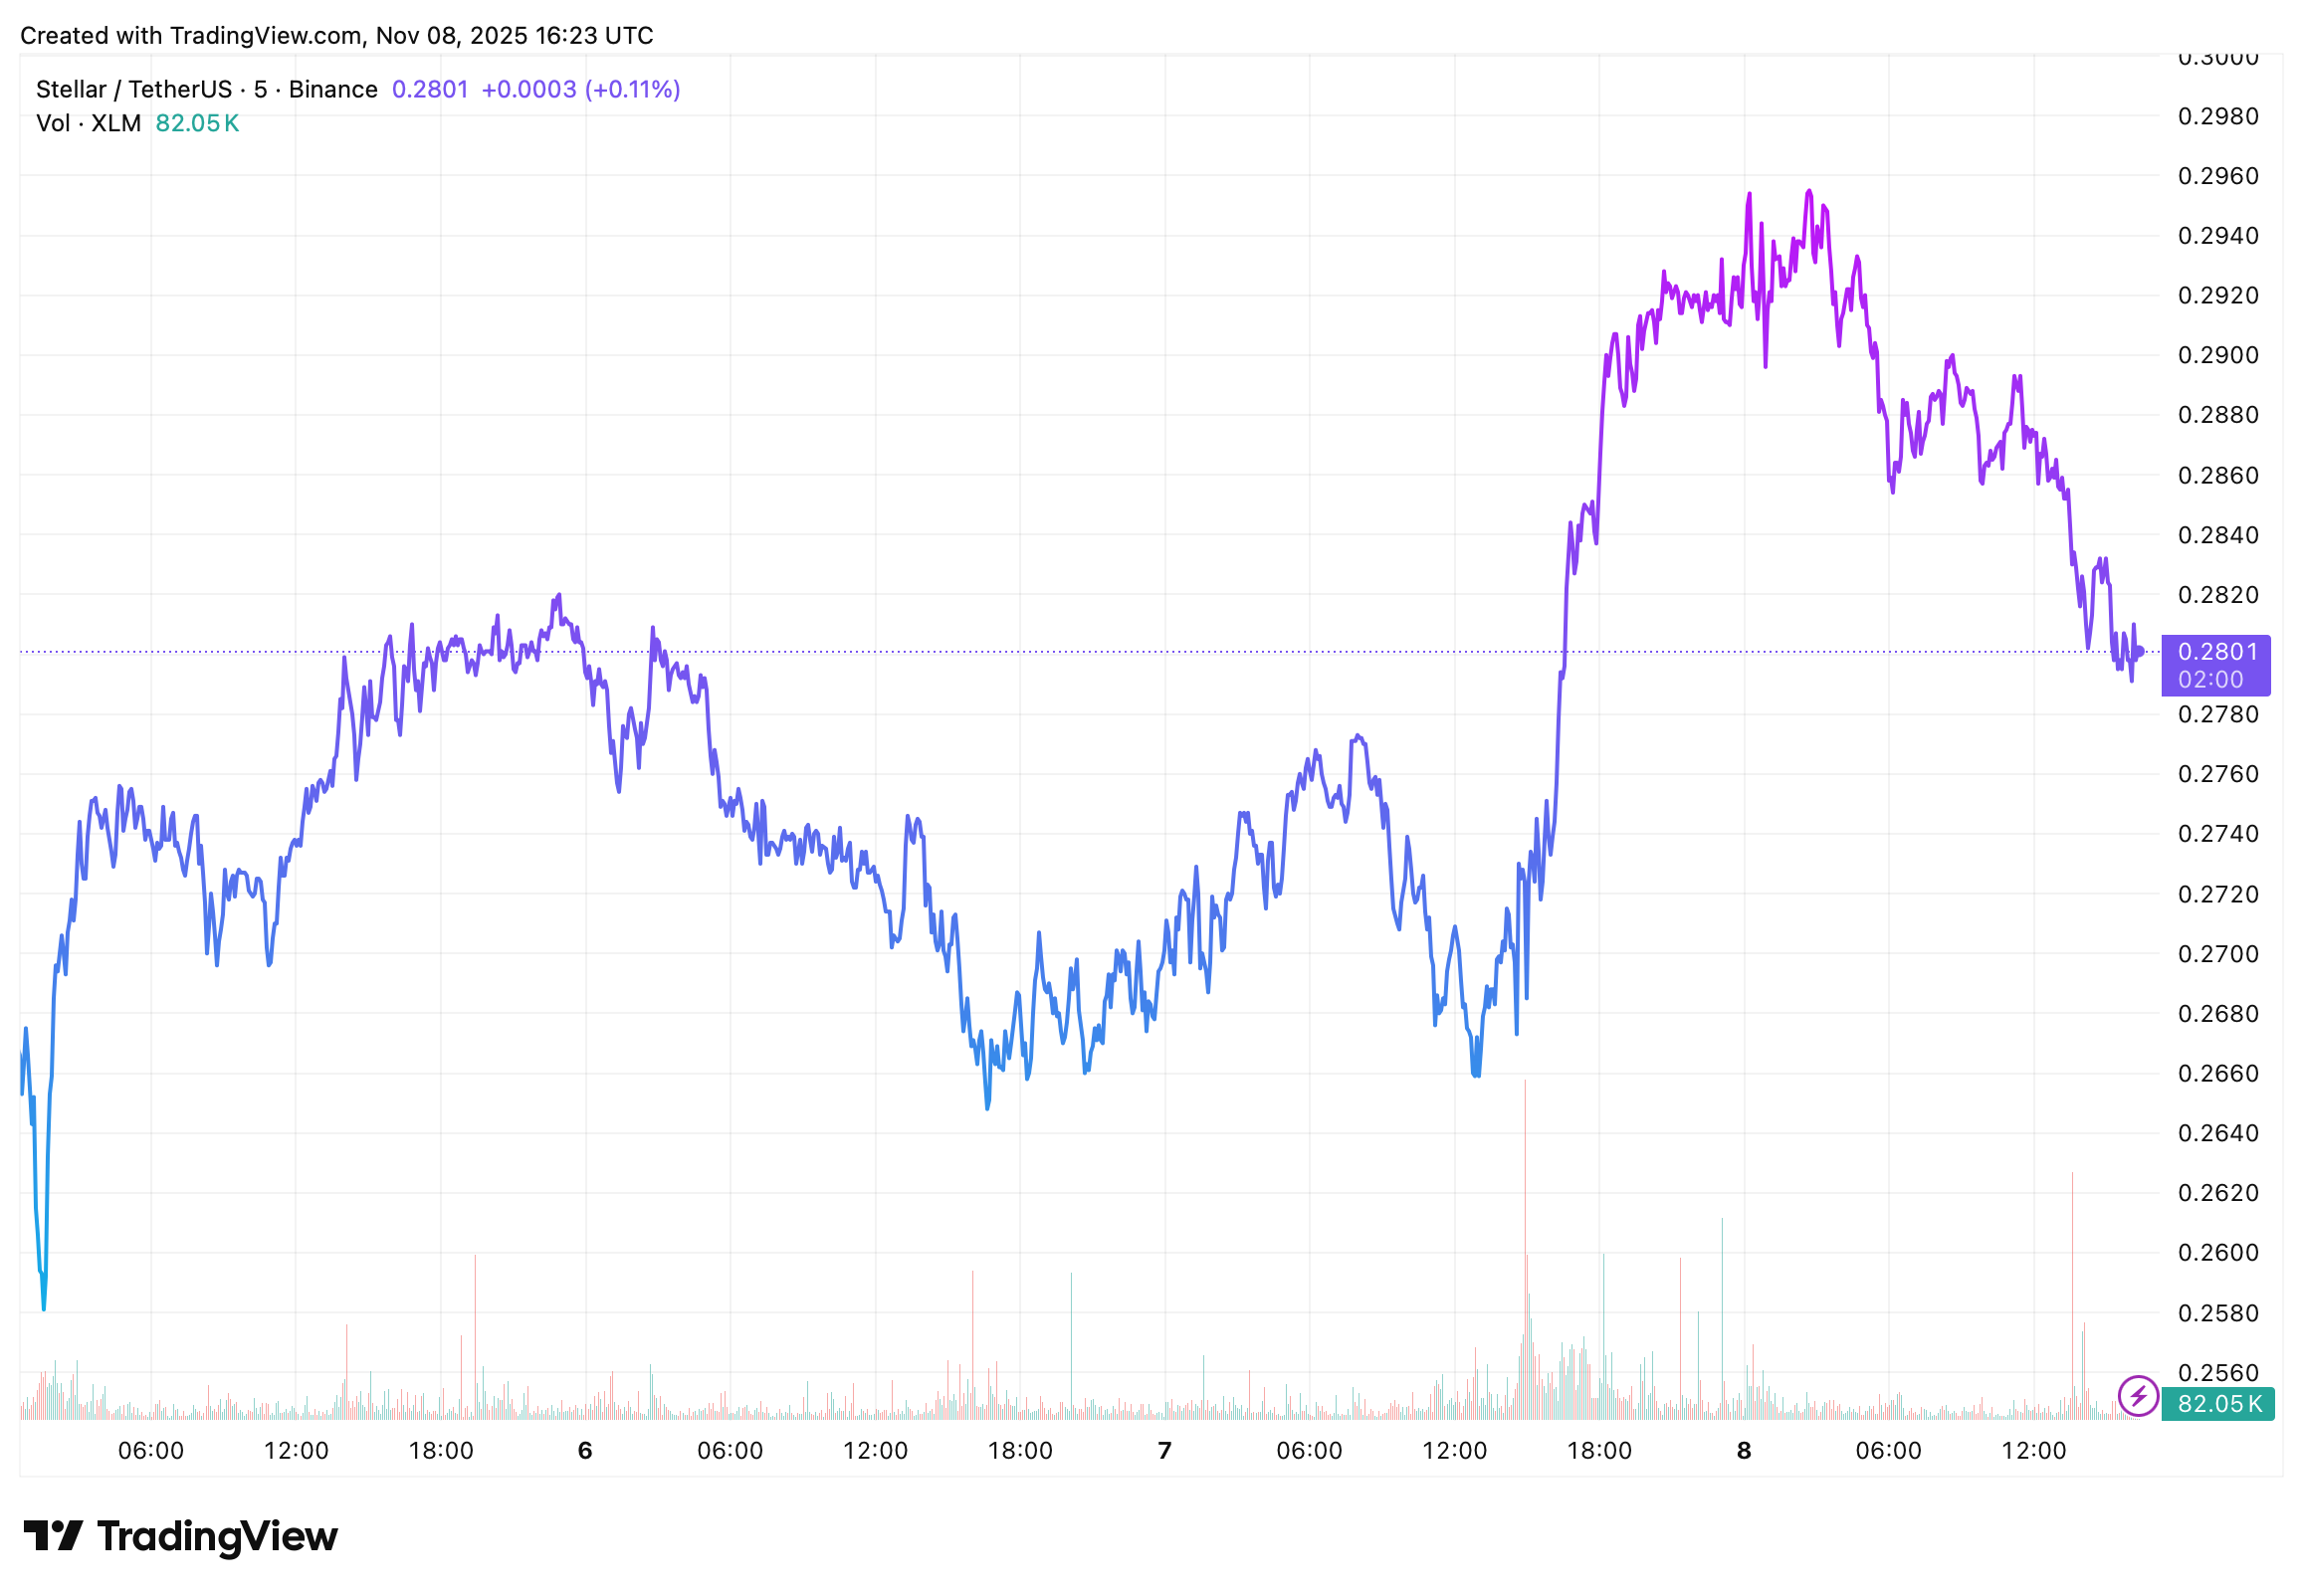Click the Vol · XLM indicator label
Image resolution: width=2303 pixels, height=1596 pixels.
(x=88, y=123)
